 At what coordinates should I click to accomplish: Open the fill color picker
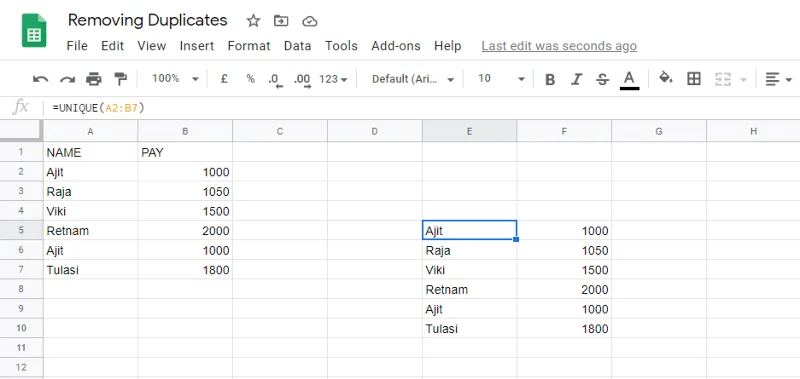(x=665, y=78)
